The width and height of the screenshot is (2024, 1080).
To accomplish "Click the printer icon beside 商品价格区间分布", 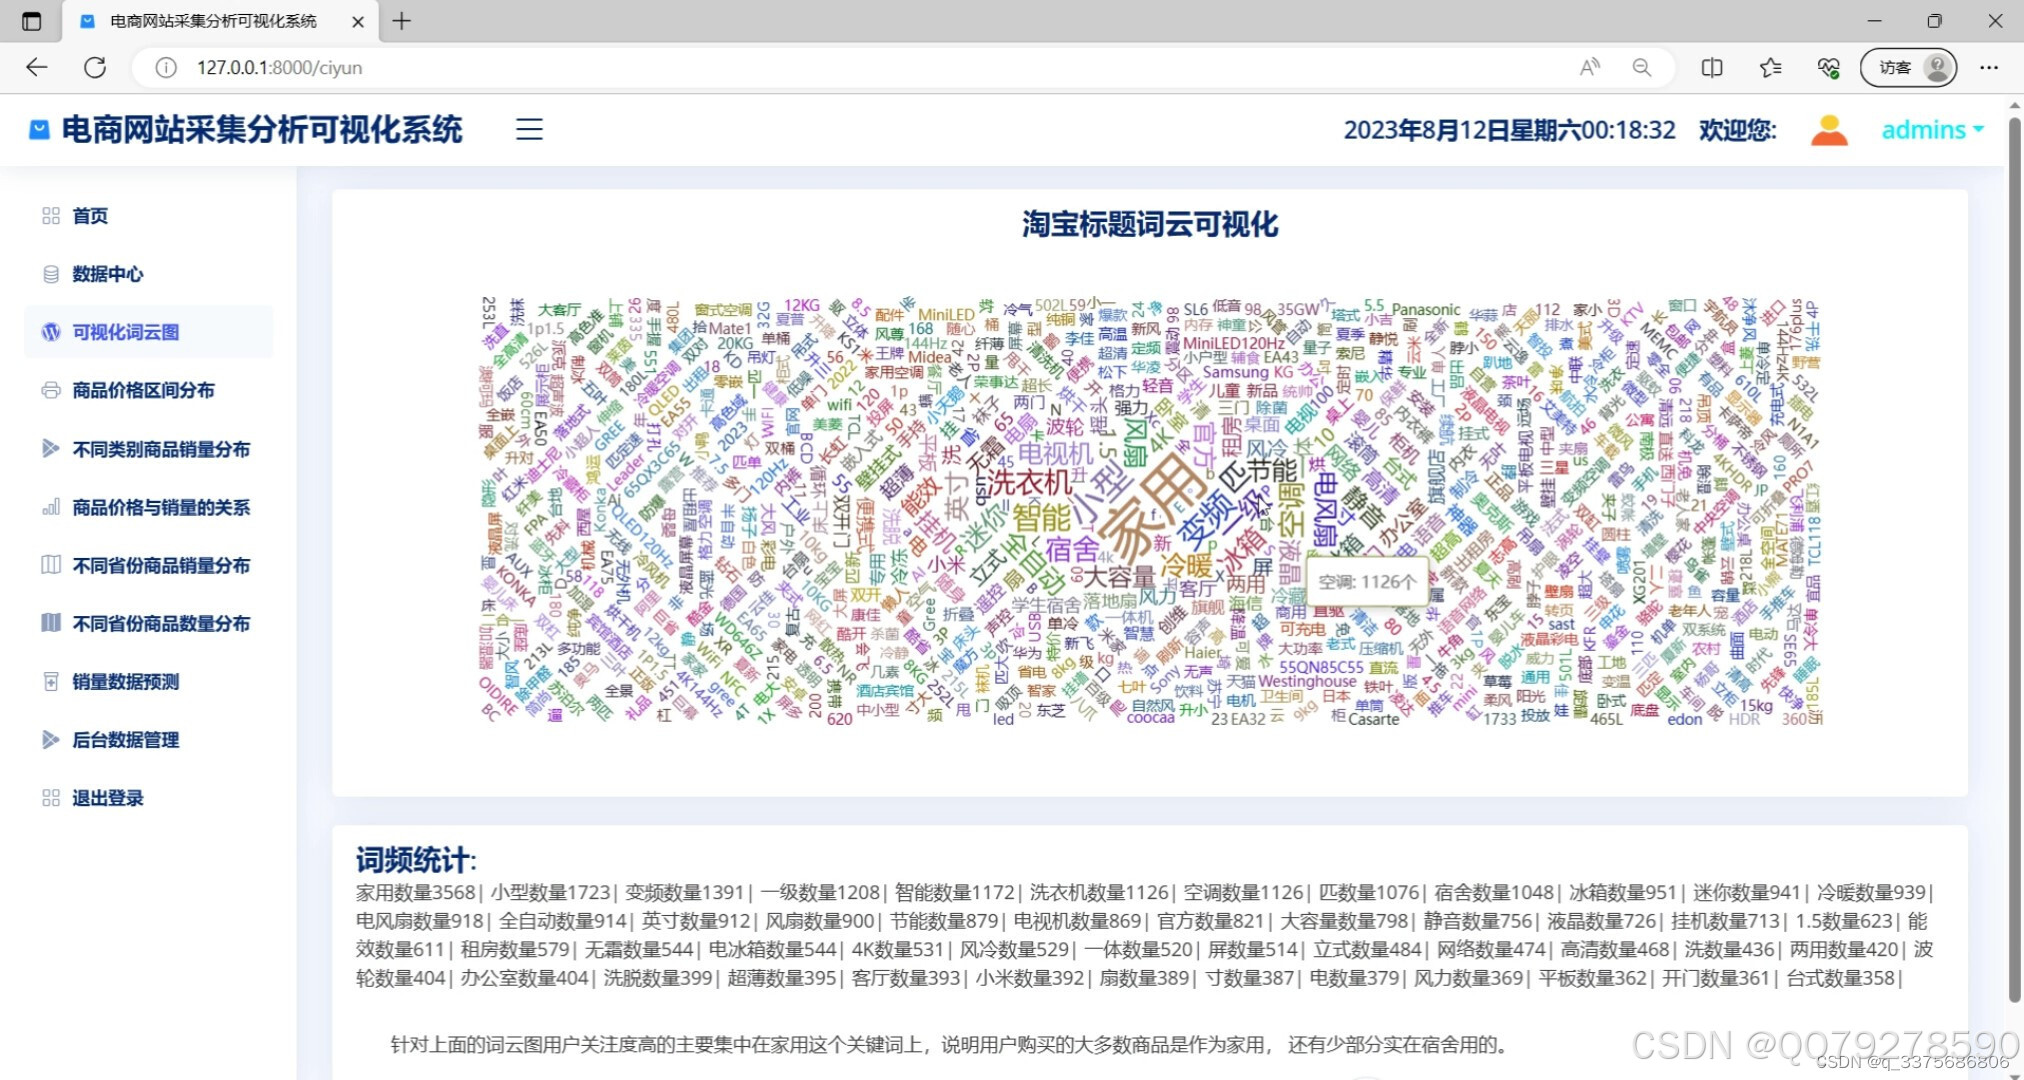I will pos(51,390).
